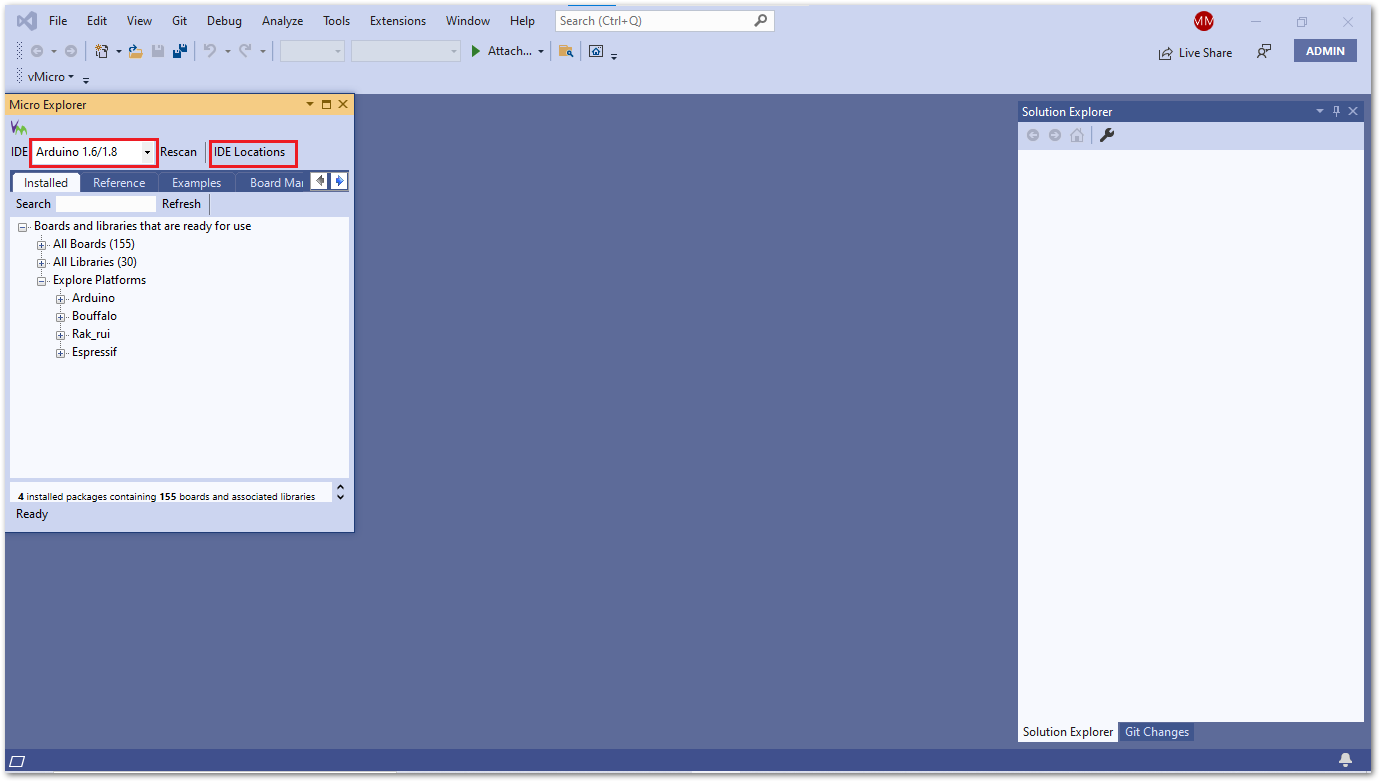Maximize the Micro Explorer panel

[x=326, y=104]
